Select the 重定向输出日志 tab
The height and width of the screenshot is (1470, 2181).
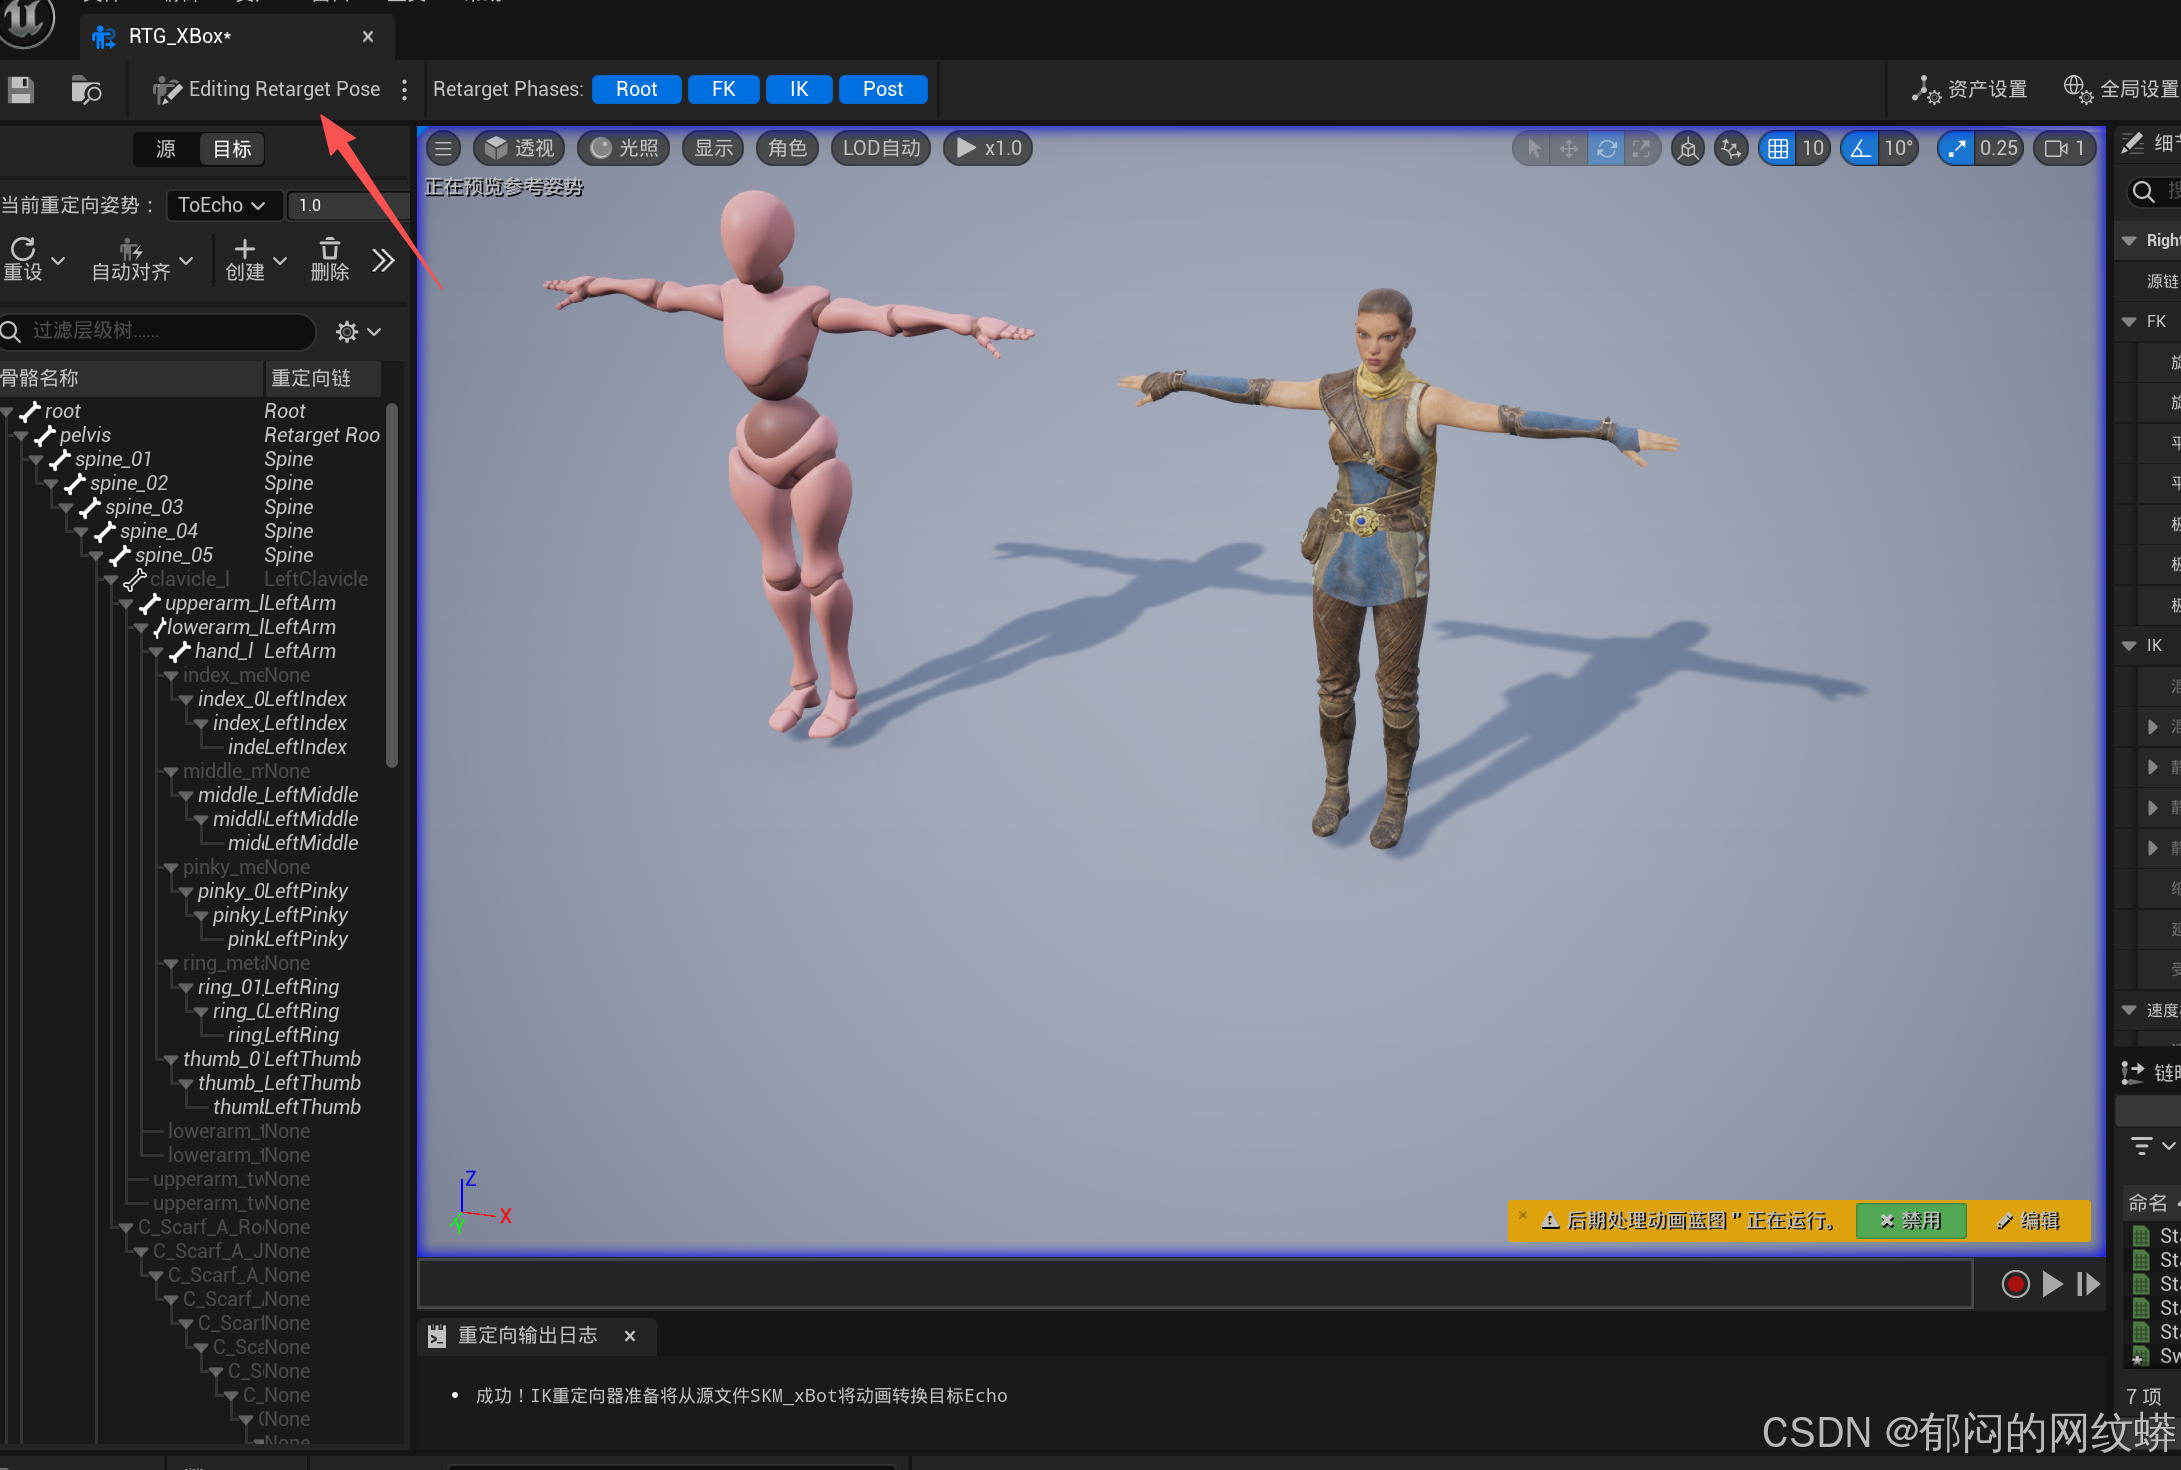pyautogui.click(x=527, y=1335)
